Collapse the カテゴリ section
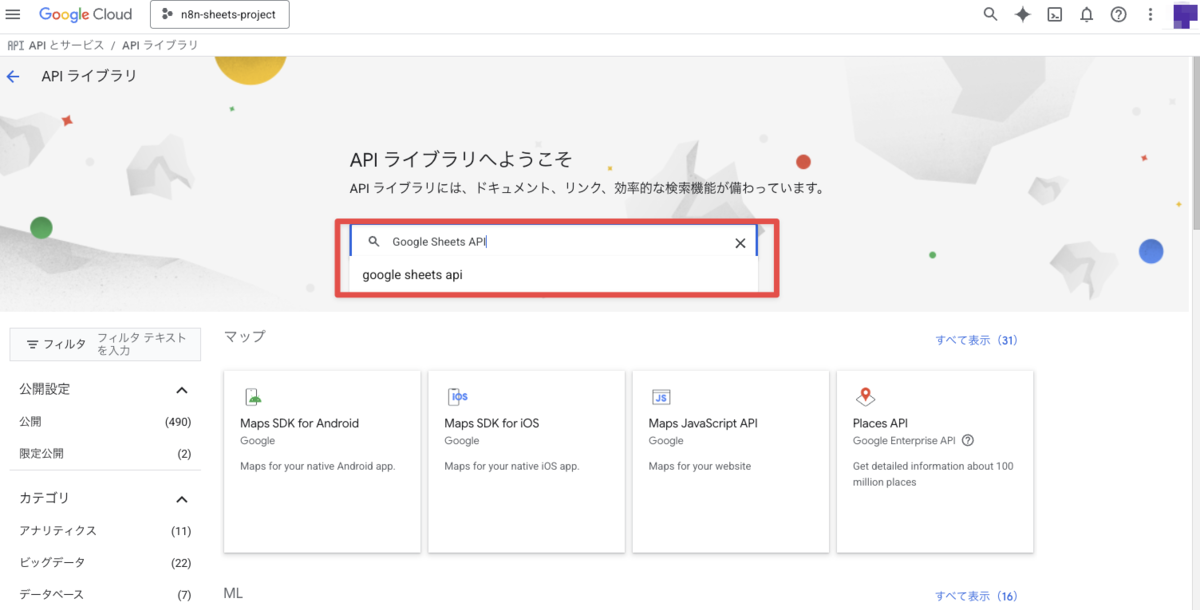 click(182, 498)
